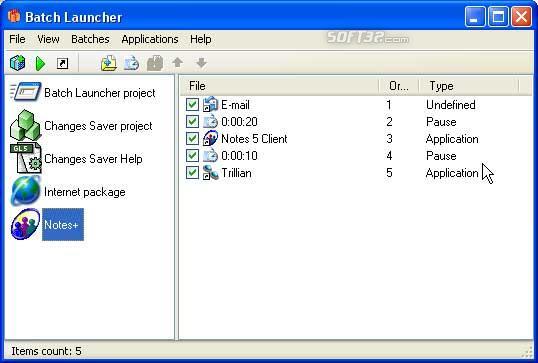Screen dimensions: 538x363
Task: Select the Internet package label
Action: 85,192
